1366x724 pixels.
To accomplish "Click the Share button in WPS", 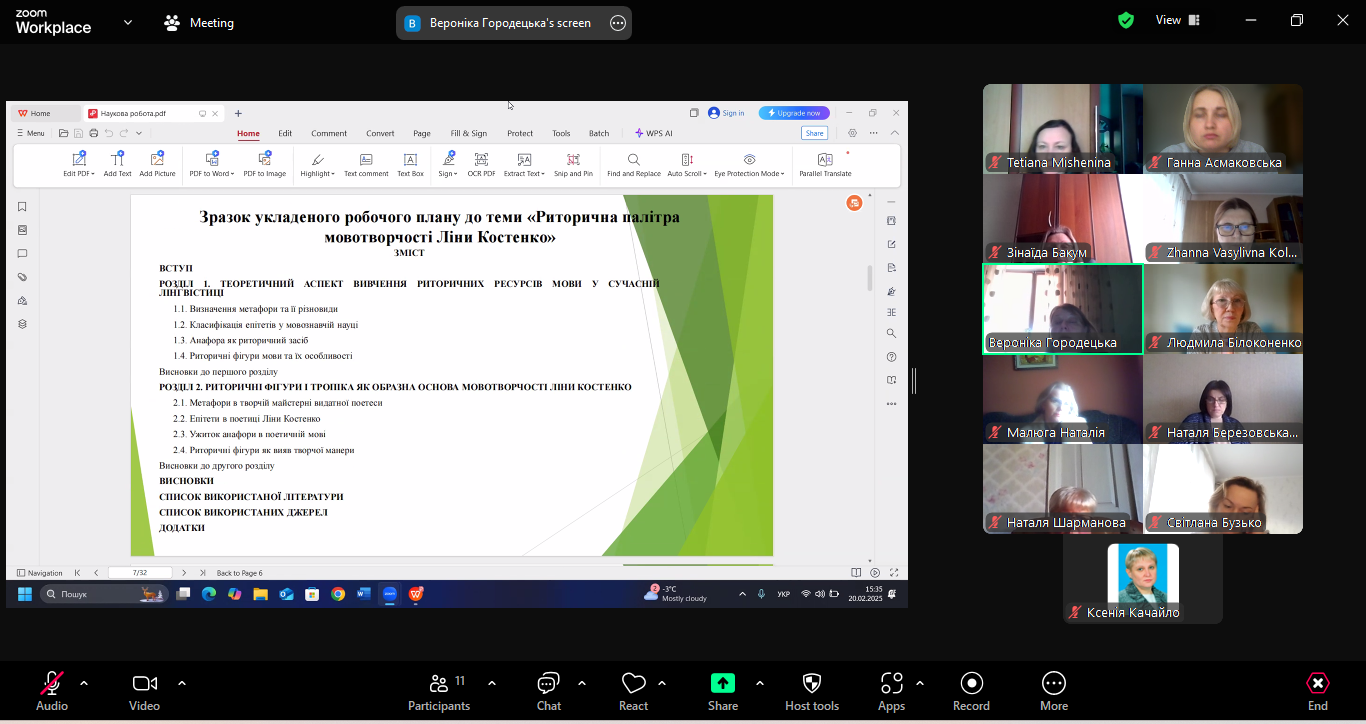I will click(814, 133).
